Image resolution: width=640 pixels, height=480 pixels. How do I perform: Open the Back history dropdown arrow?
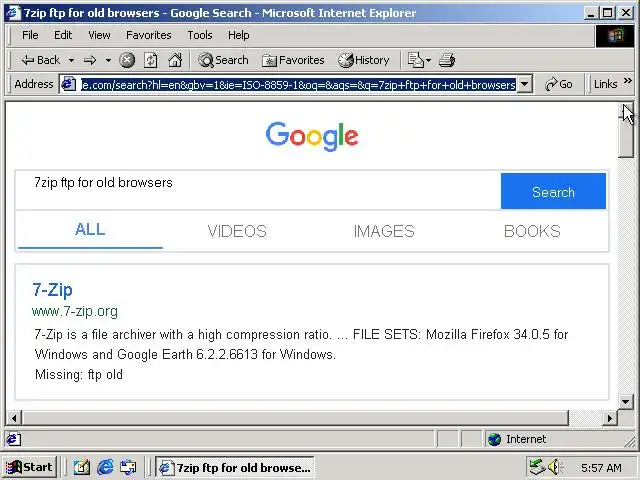pyautogui.click(x=71, y=60)
